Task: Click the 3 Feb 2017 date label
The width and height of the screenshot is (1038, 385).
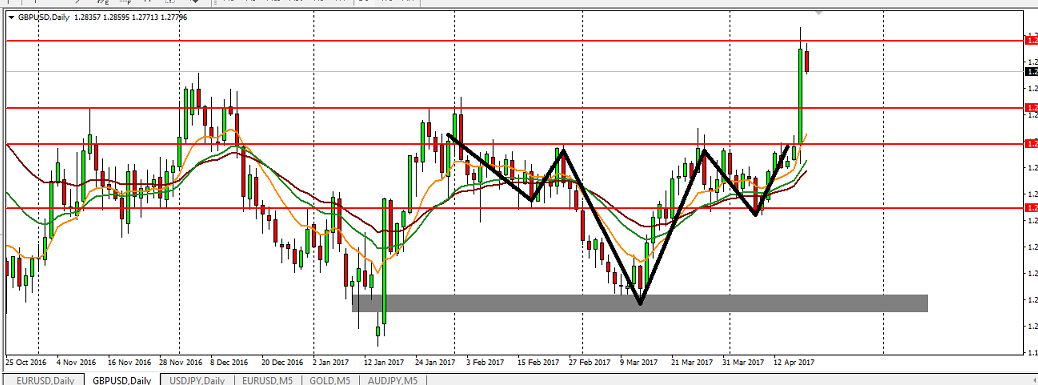Action: click(x=486, y=363)
